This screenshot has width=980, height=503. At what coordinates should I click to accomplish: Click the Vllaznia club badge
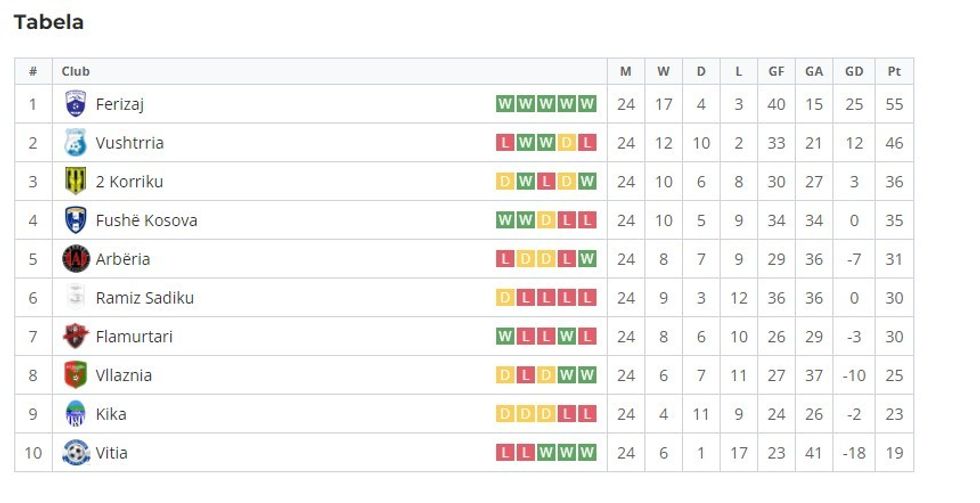pos(75,375)
